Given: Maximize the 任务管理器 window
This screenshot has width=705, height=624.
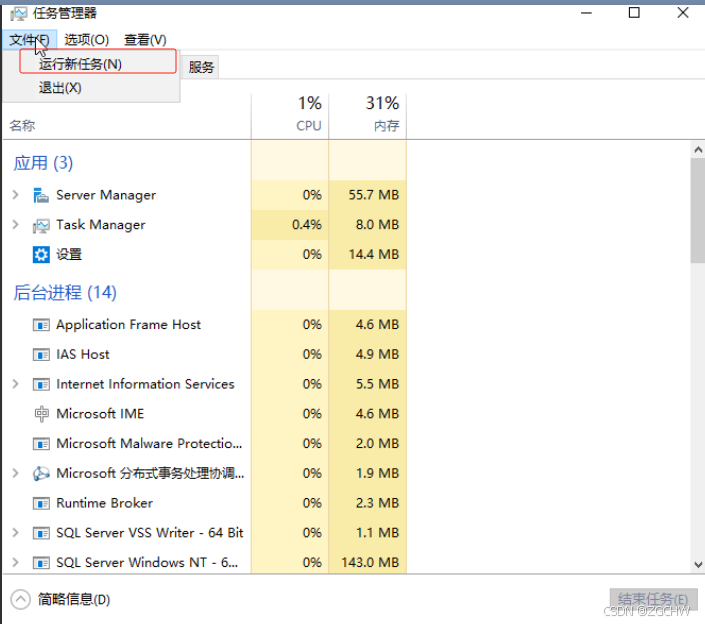Looking at the screenshot, I should 634,13.
